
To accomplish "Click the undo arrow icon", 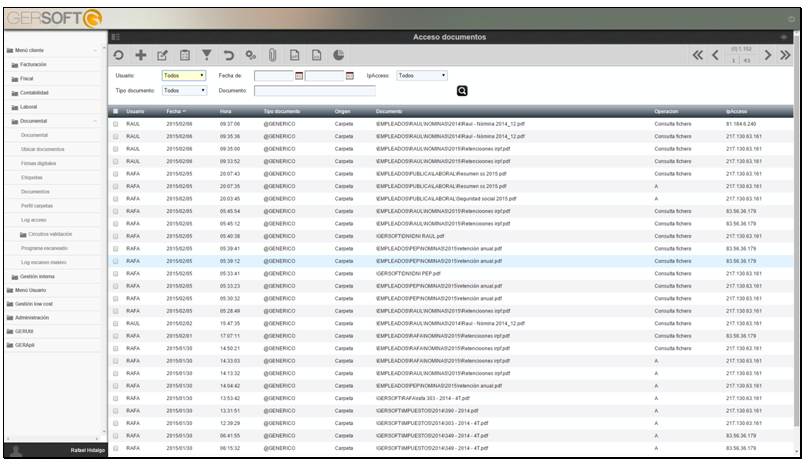I will pyautogui.click(x=228, y=55).
